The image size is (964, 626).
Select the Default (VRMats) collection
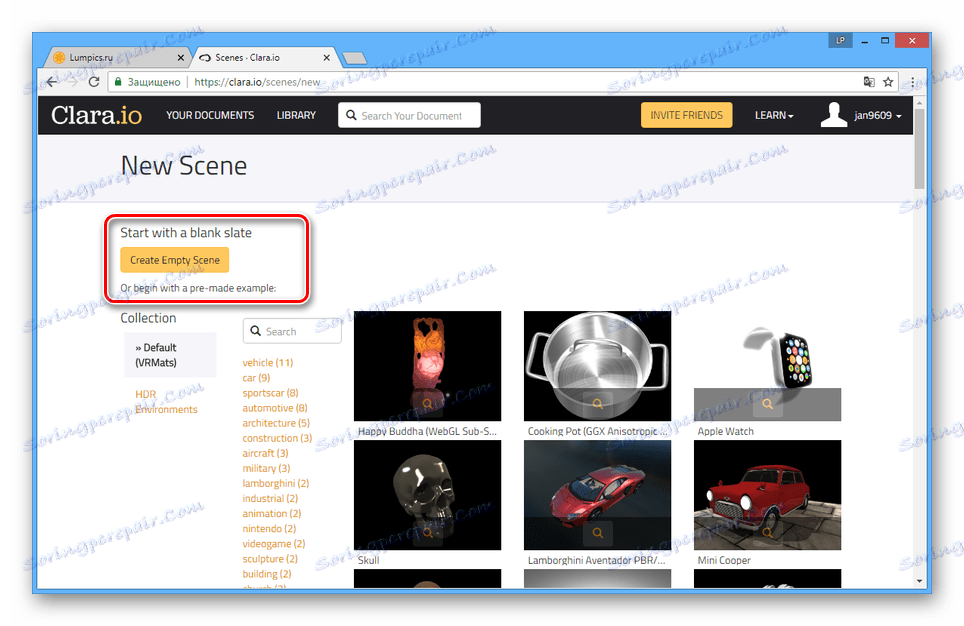click(x=170, y=355)
